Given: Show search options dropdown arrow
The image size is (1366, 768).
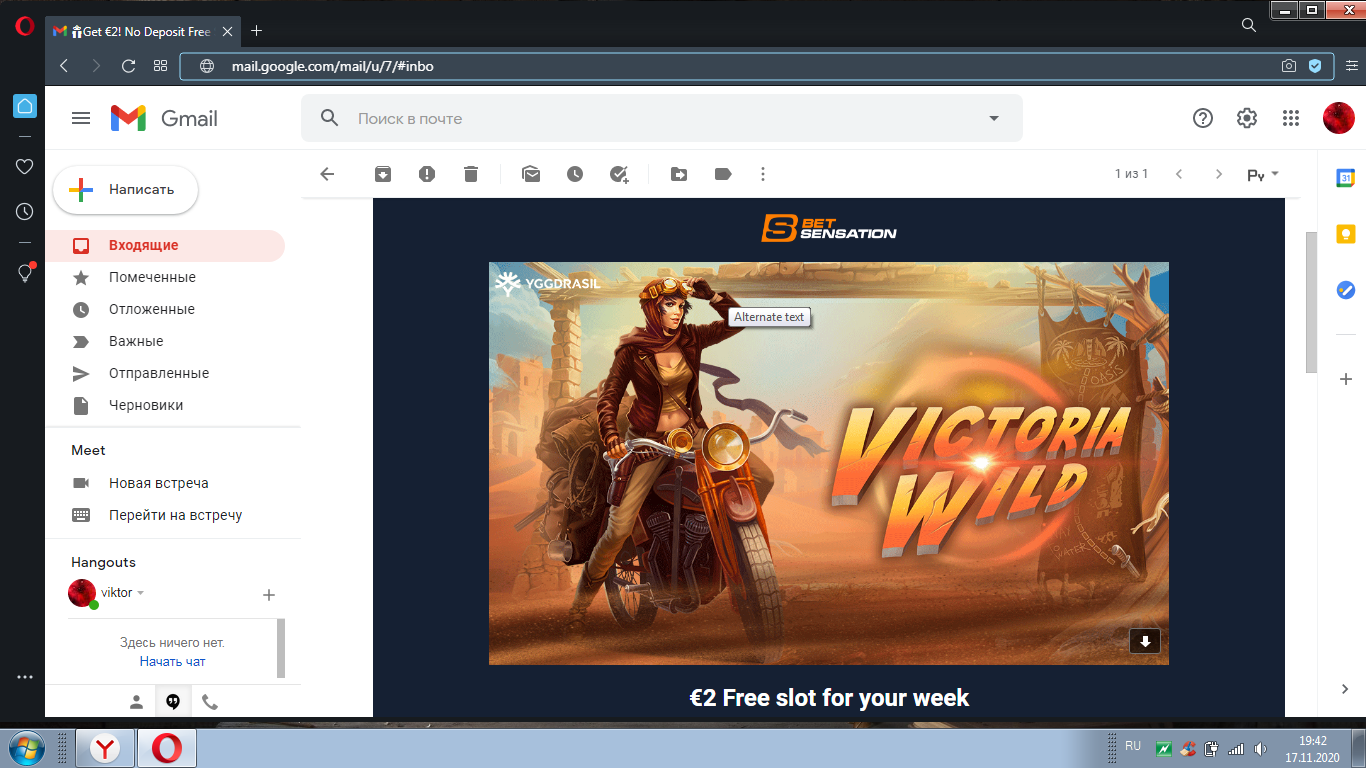Looking at the screenshot, I should [x=994, y=118].
